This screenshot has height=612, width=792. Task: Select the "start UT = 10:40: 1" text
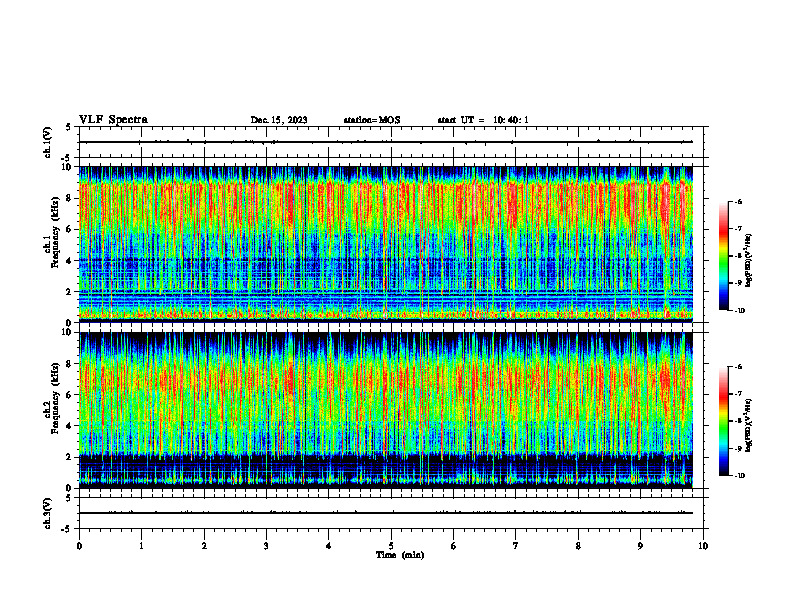point(483,120)
